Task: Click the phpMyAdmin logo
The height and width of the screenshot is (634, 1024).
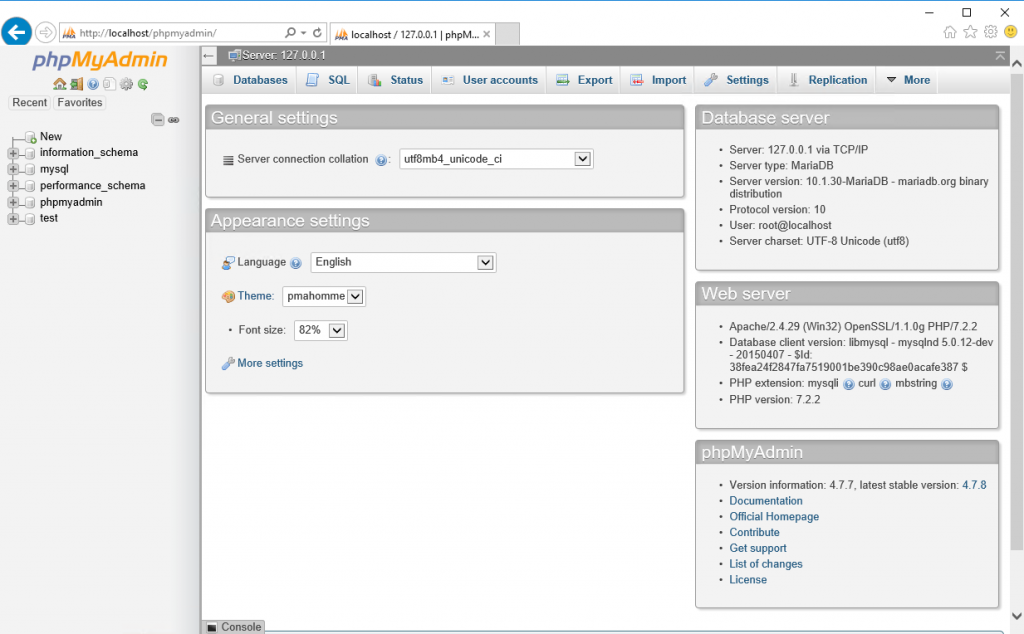Action: coord(100,60)
